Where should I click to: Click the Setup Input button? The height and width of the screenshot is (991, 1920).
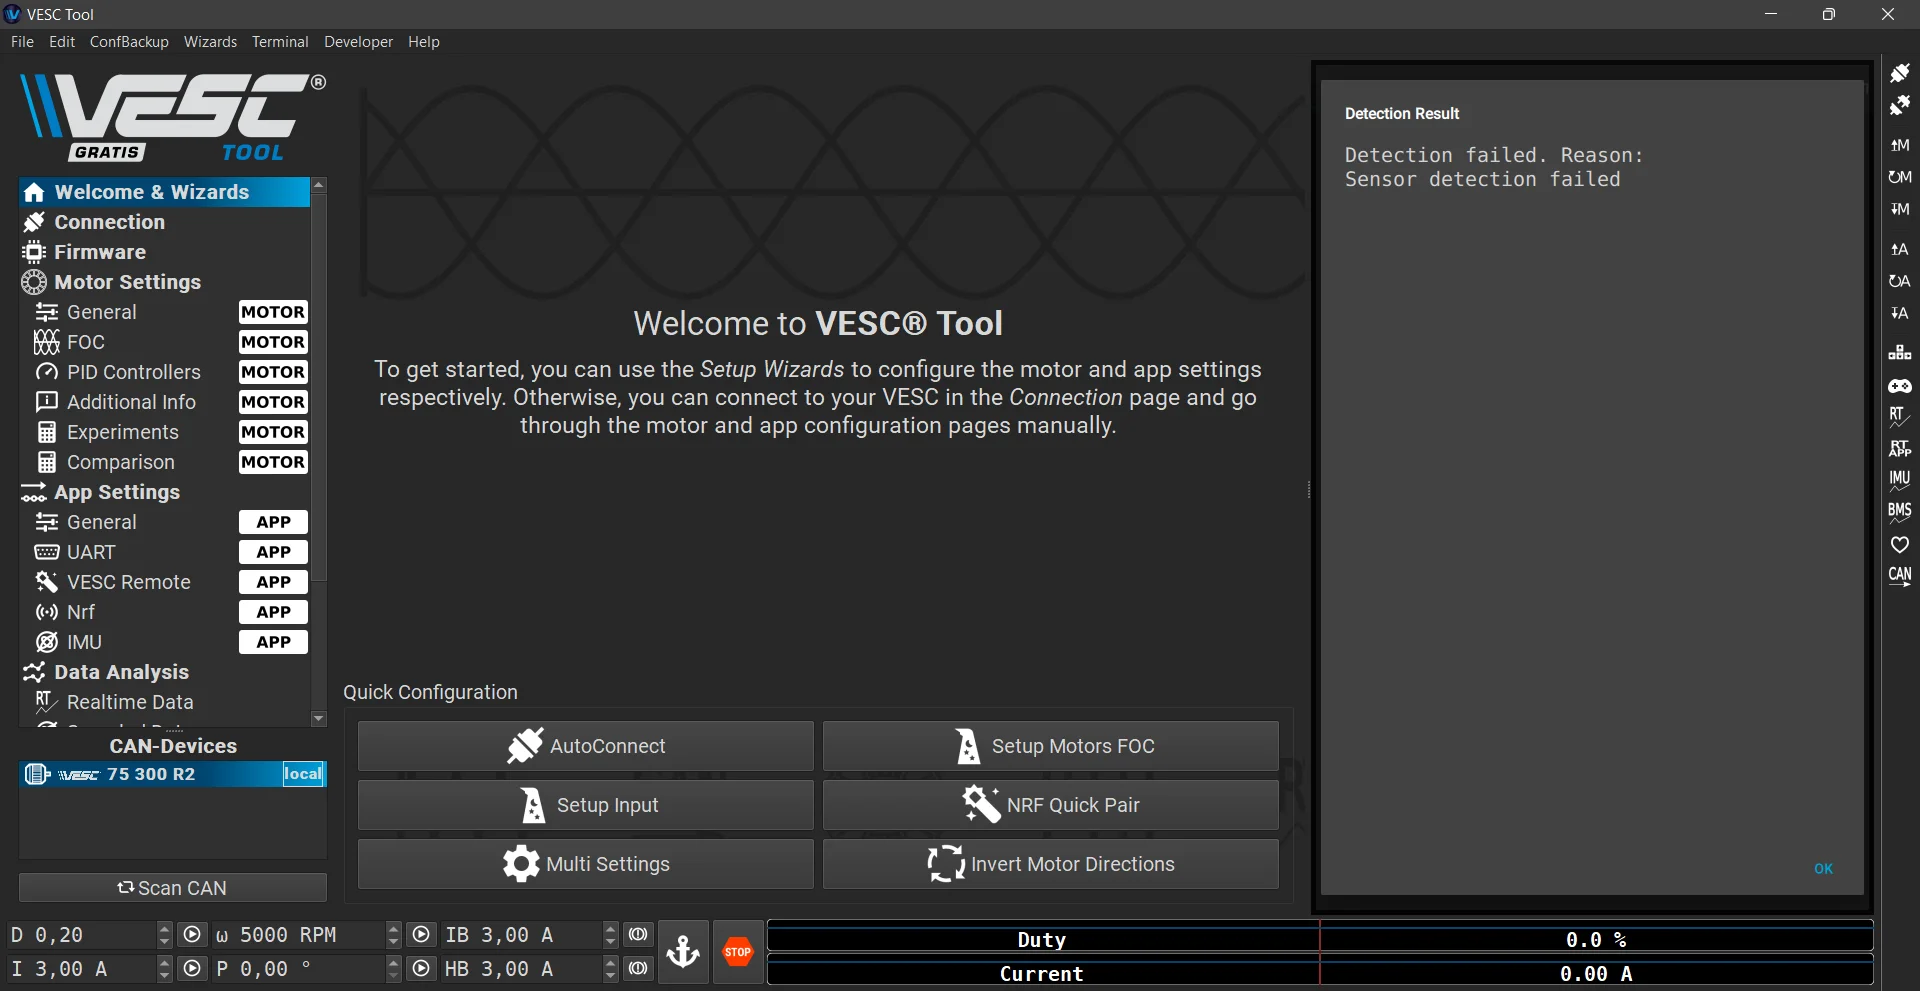point(586,805)
